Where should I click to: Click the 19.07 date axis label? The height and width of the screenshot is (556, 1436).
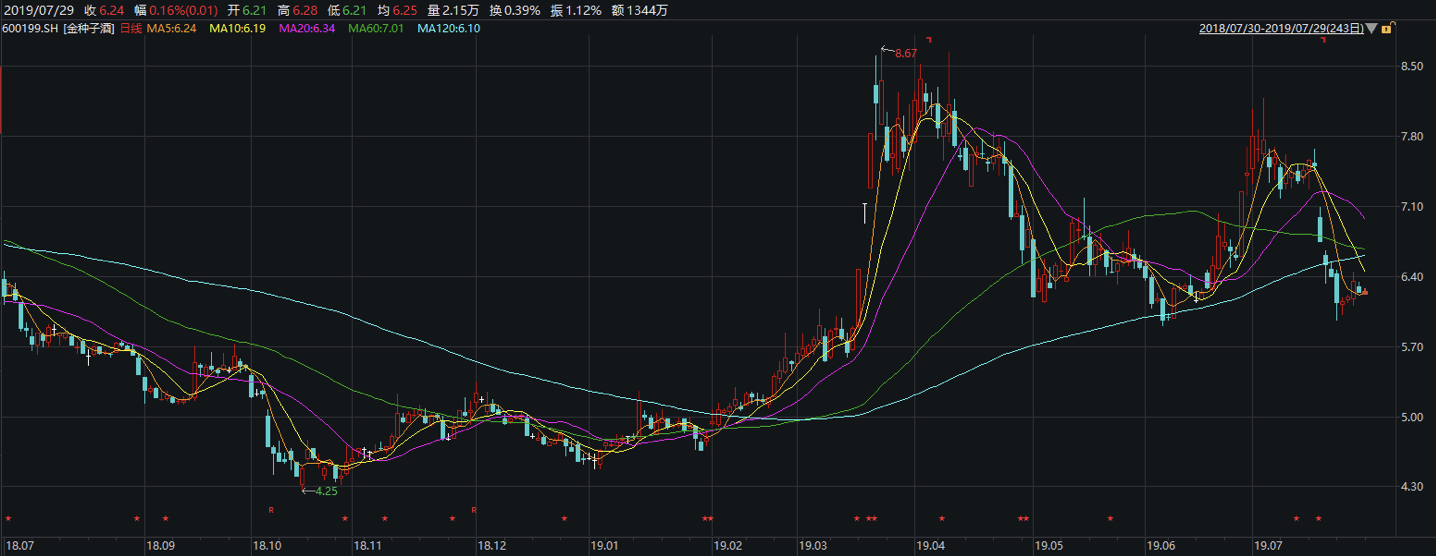pos(1268,546)
